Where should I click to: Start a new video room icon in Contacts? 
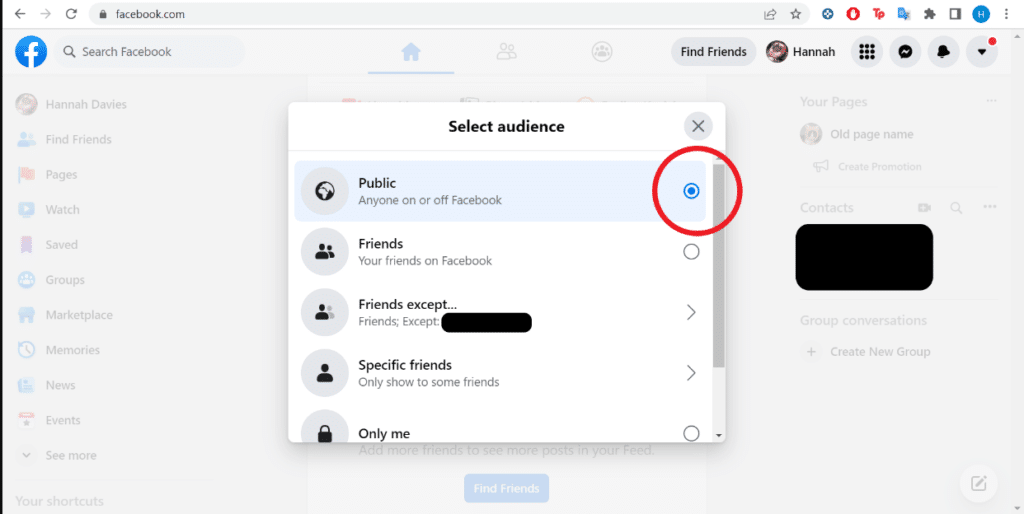[924, 208]
